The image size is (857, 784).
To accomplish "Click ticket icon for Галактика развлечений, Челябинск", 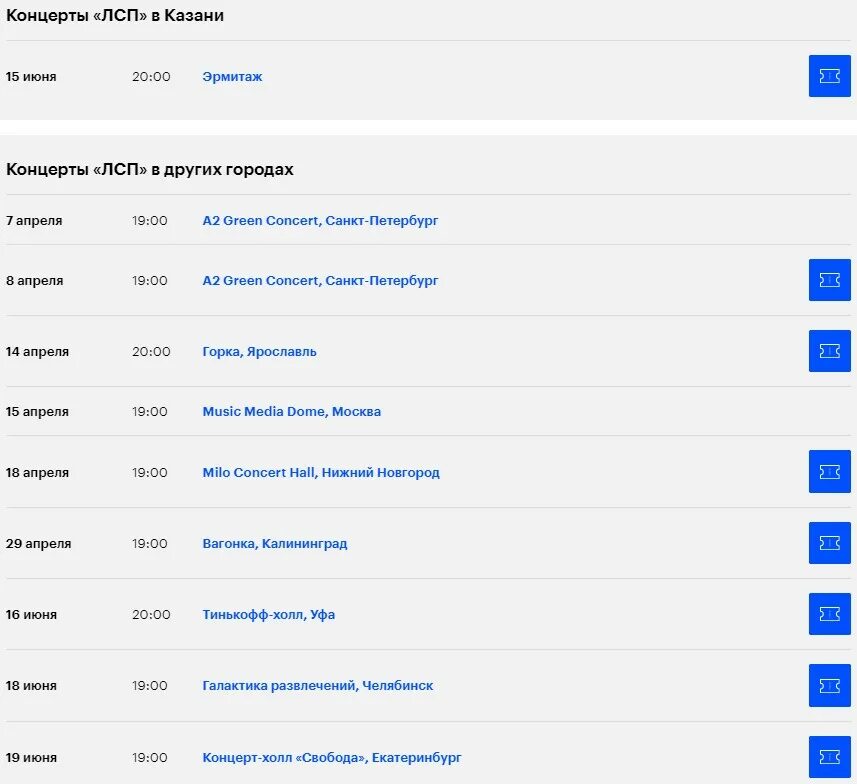I will pyautogui.click(x=829, y=685).
